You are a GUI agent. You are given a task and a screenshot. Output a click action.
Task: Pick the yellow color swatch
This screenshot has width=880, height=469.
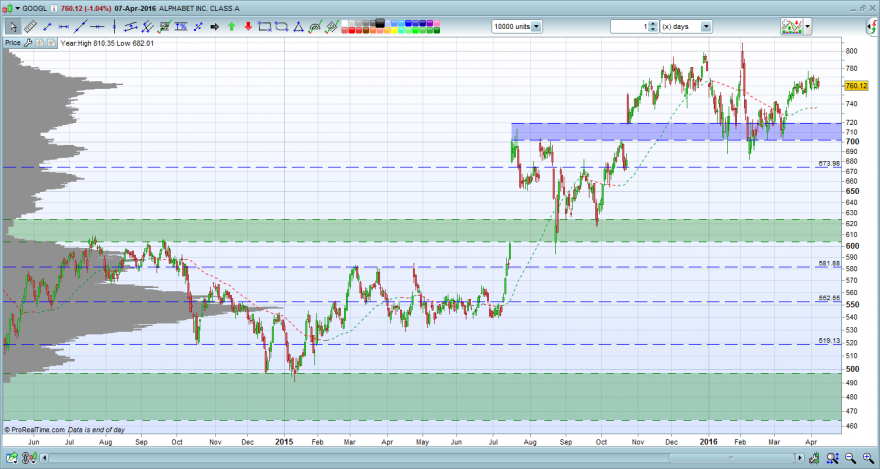pyautogui.click(x=393, y=30)
